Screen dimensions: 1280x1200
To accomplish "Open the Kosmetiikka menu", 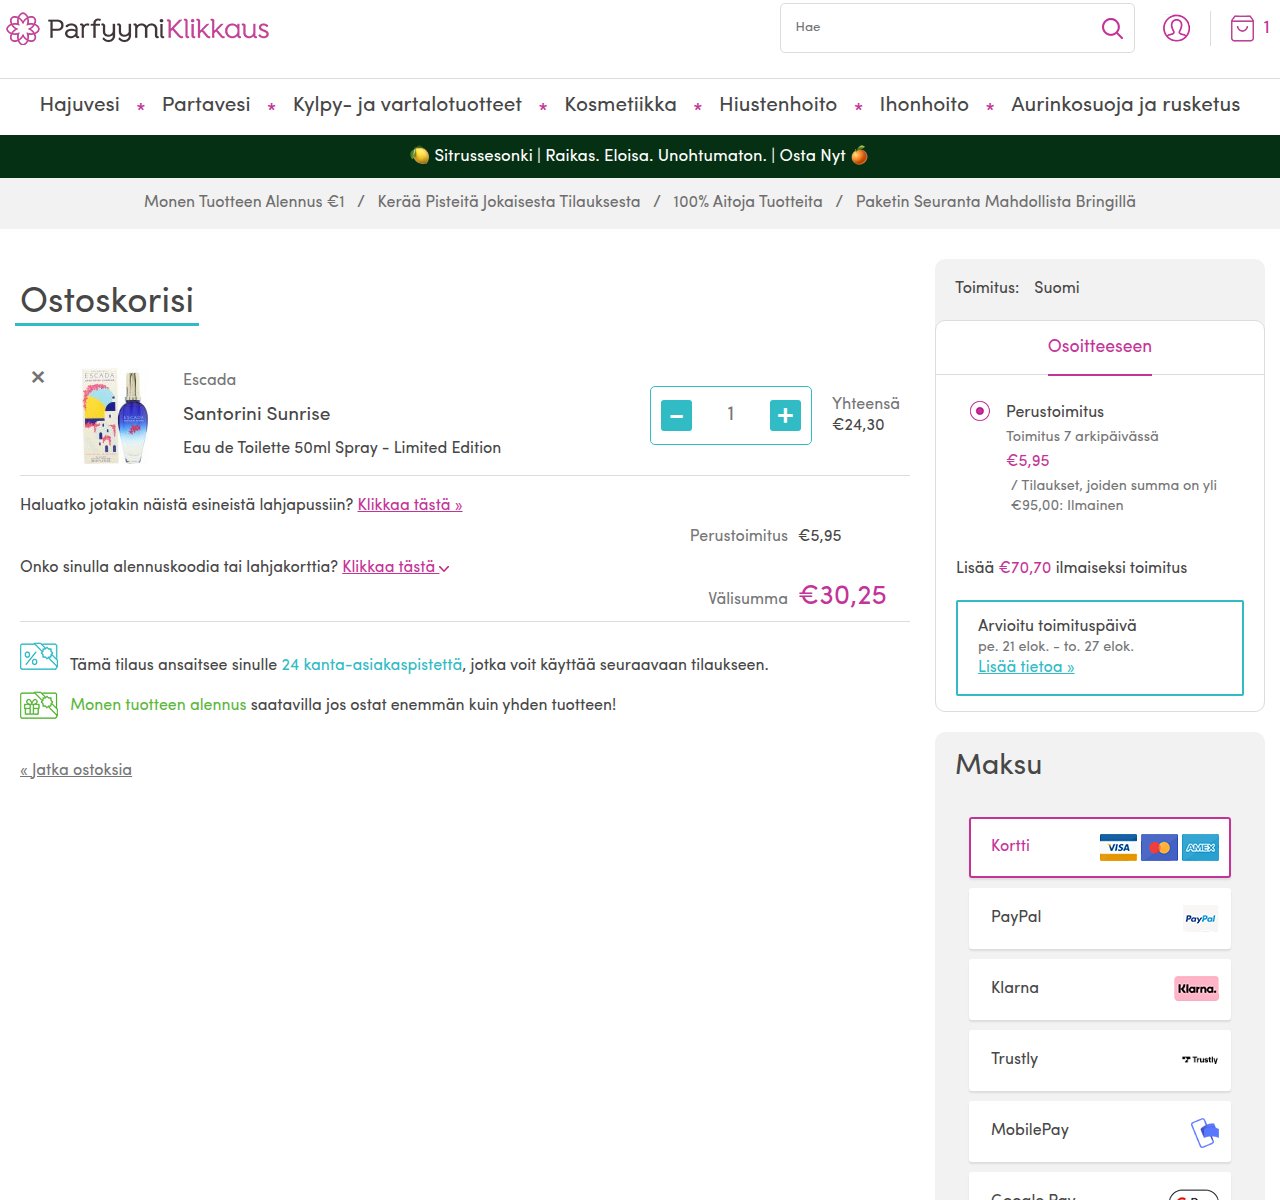I will (620, 105).
